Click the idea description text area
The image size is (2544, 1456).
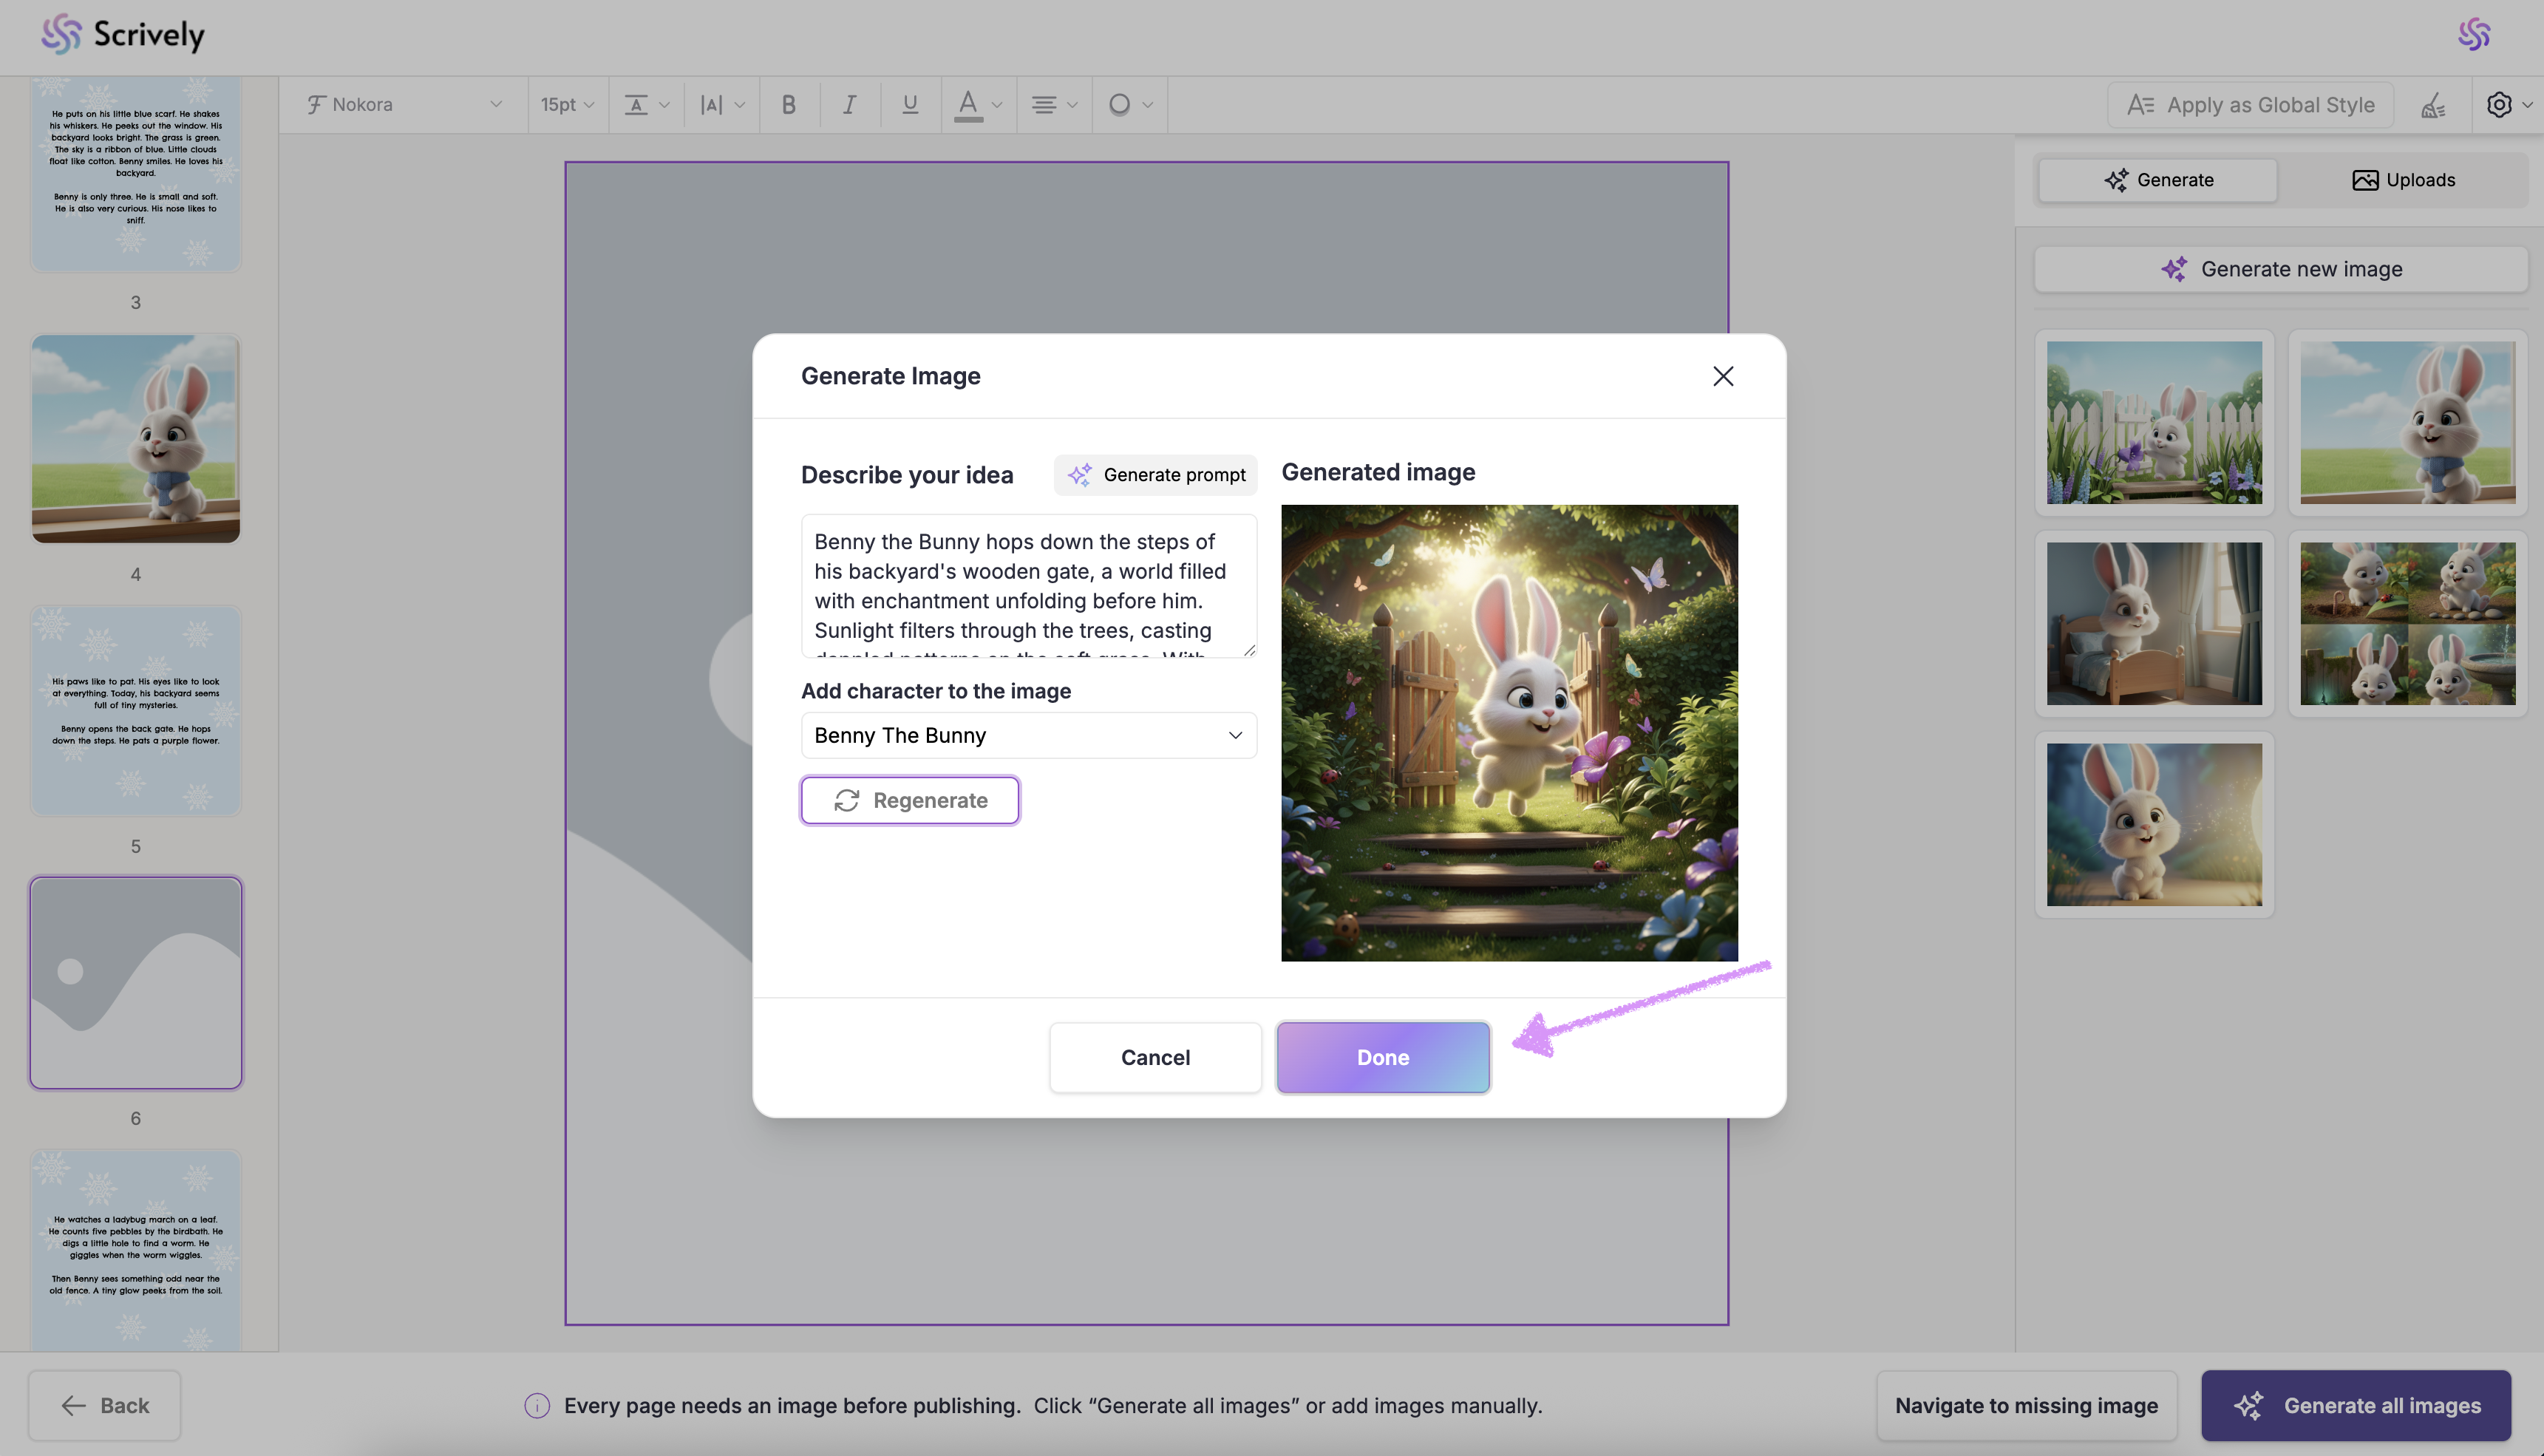pos(1028,585)
